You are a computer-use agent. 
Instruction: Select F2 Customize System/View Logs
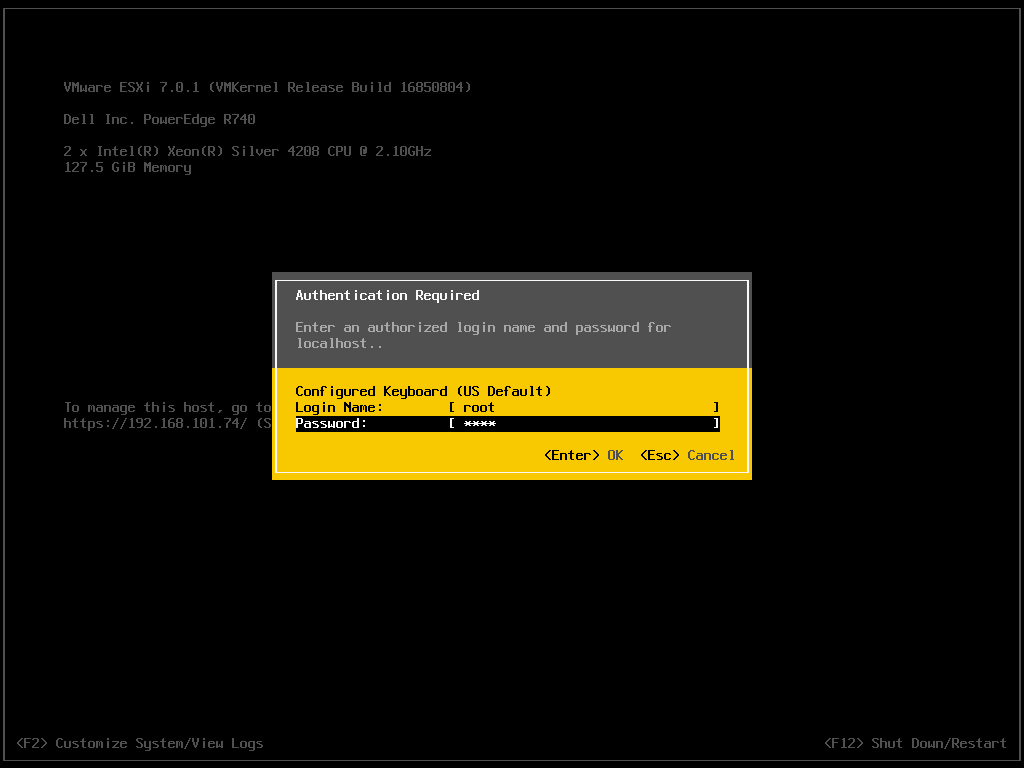pos(140,743)
